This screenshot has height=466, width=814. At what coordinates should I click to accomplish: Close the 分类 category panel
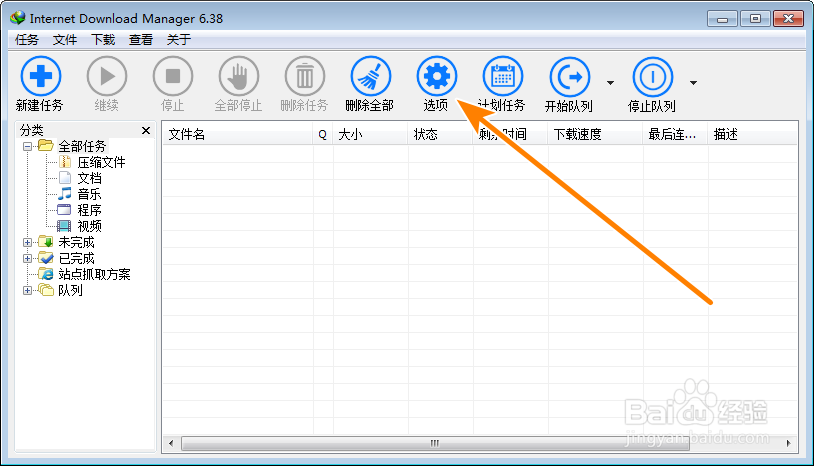click(146, 130)
